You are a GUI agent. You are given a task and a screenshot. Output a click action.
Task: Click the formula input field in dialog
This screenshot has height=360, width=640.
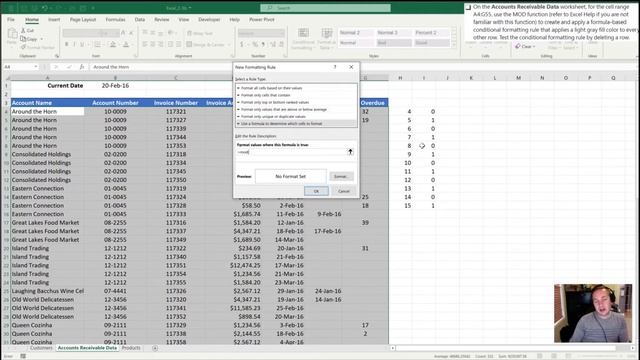pyautogui.click(x=291, y=152)
